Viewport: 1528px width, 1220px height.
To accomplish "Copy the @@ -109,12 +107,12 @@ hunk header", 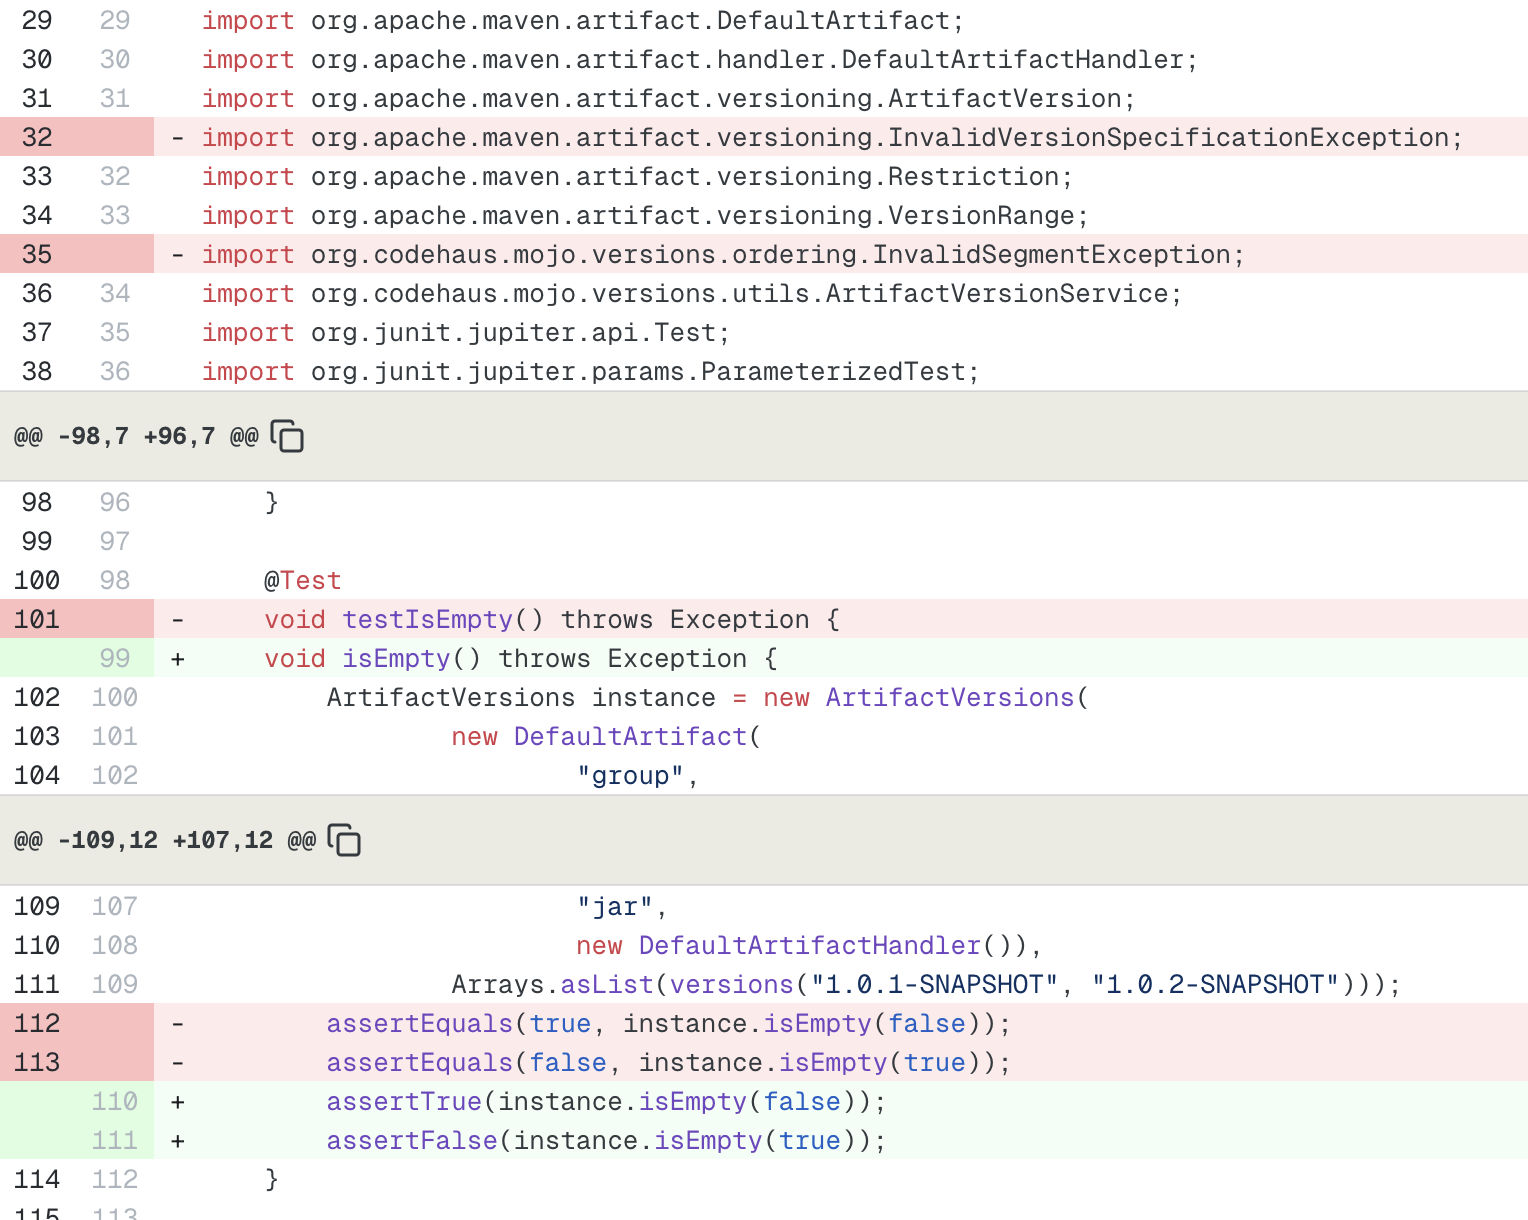I will [x=345, y=840].
